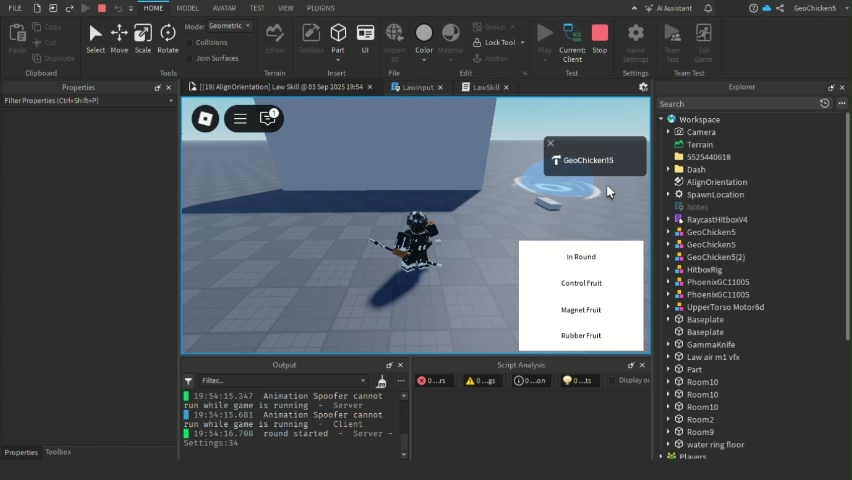Toggle the Collisions checkbox
Screen dimensions: 852x480
189,43
